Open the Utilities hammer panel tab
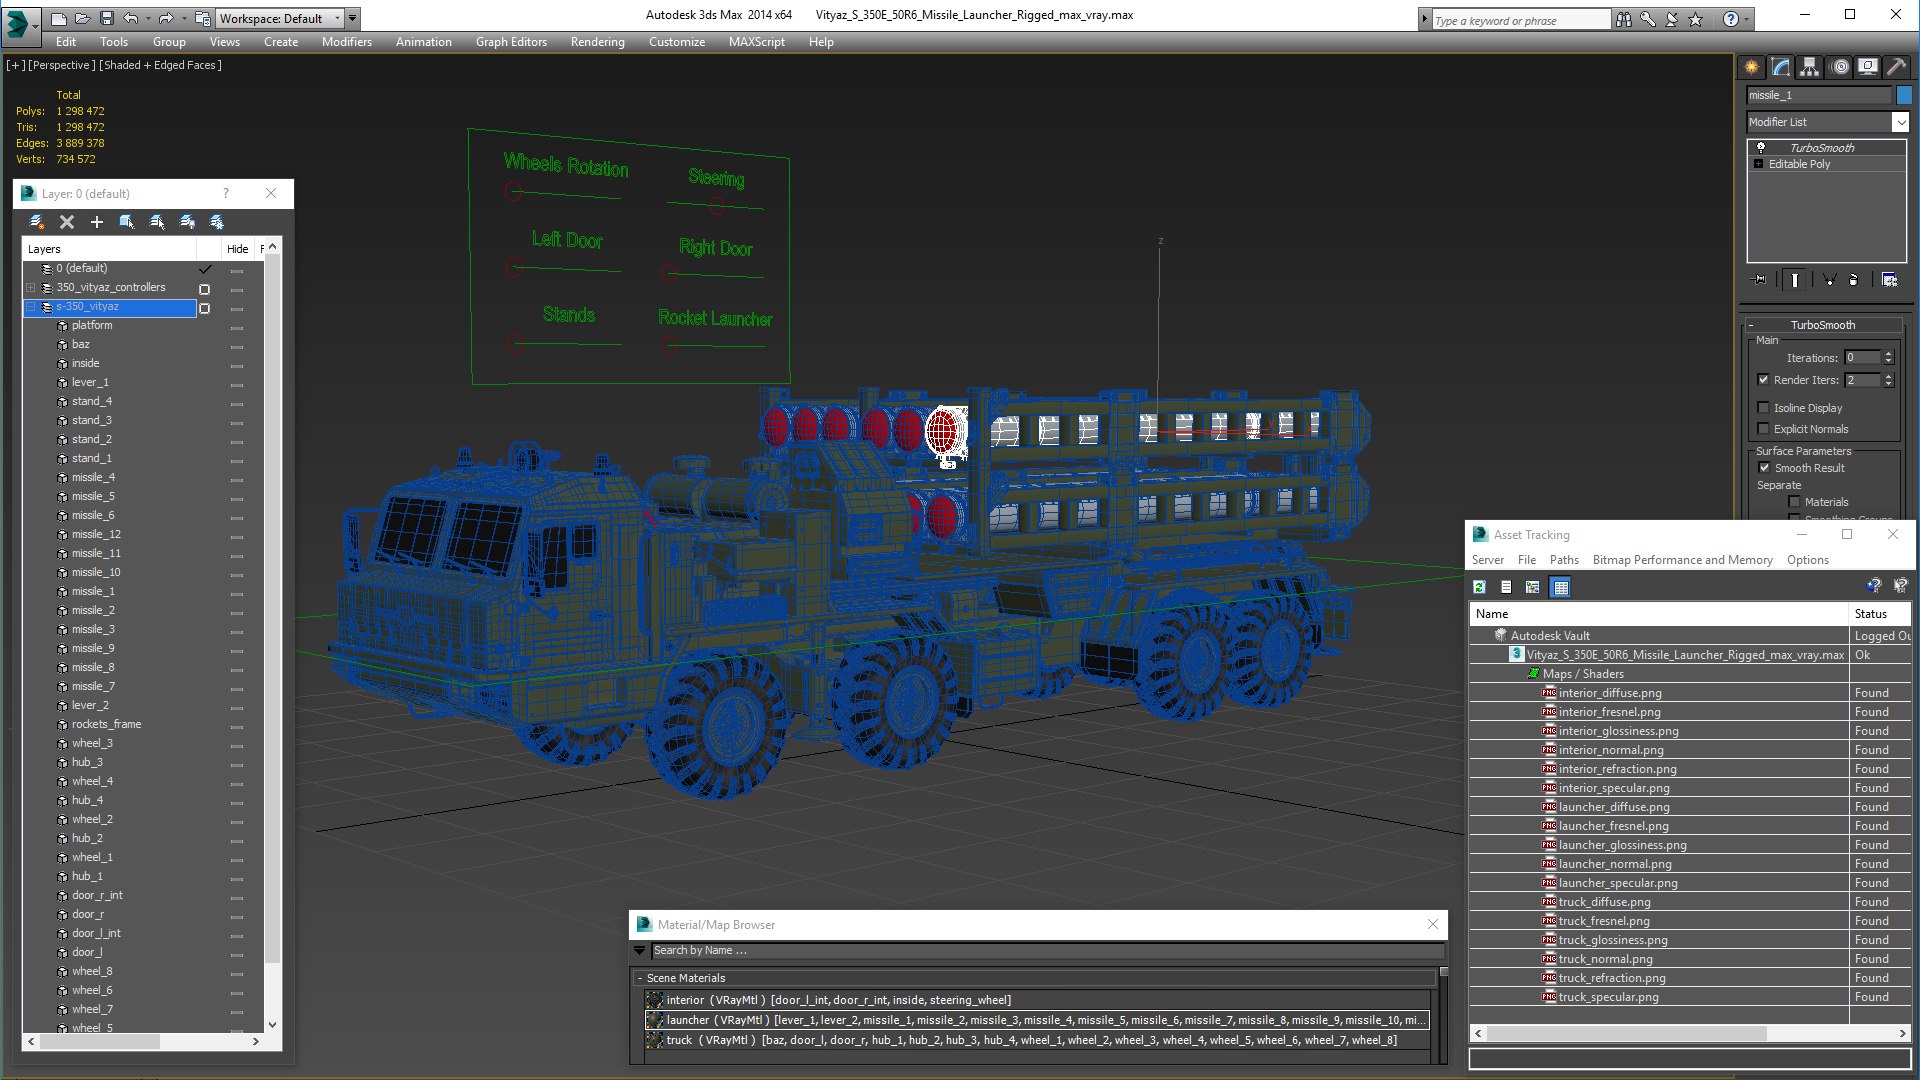This screenshot has width=1920, height=1080. tap(1896, 67)
